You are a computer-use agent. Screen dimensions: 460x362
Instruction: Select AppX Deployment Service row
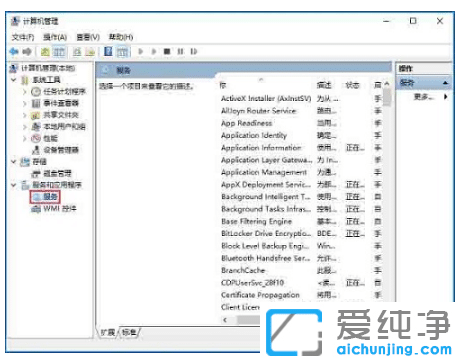point(266,185)
